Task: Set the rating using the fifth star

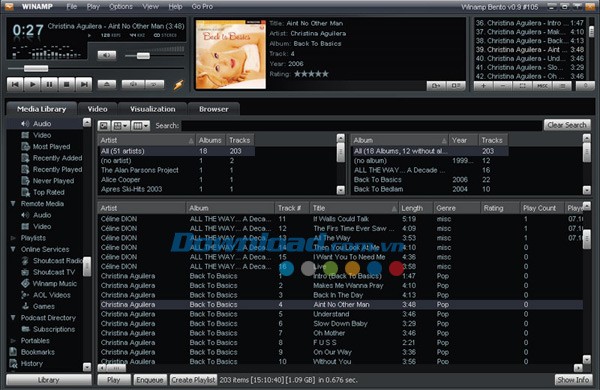Action: (x=325, y=74)
